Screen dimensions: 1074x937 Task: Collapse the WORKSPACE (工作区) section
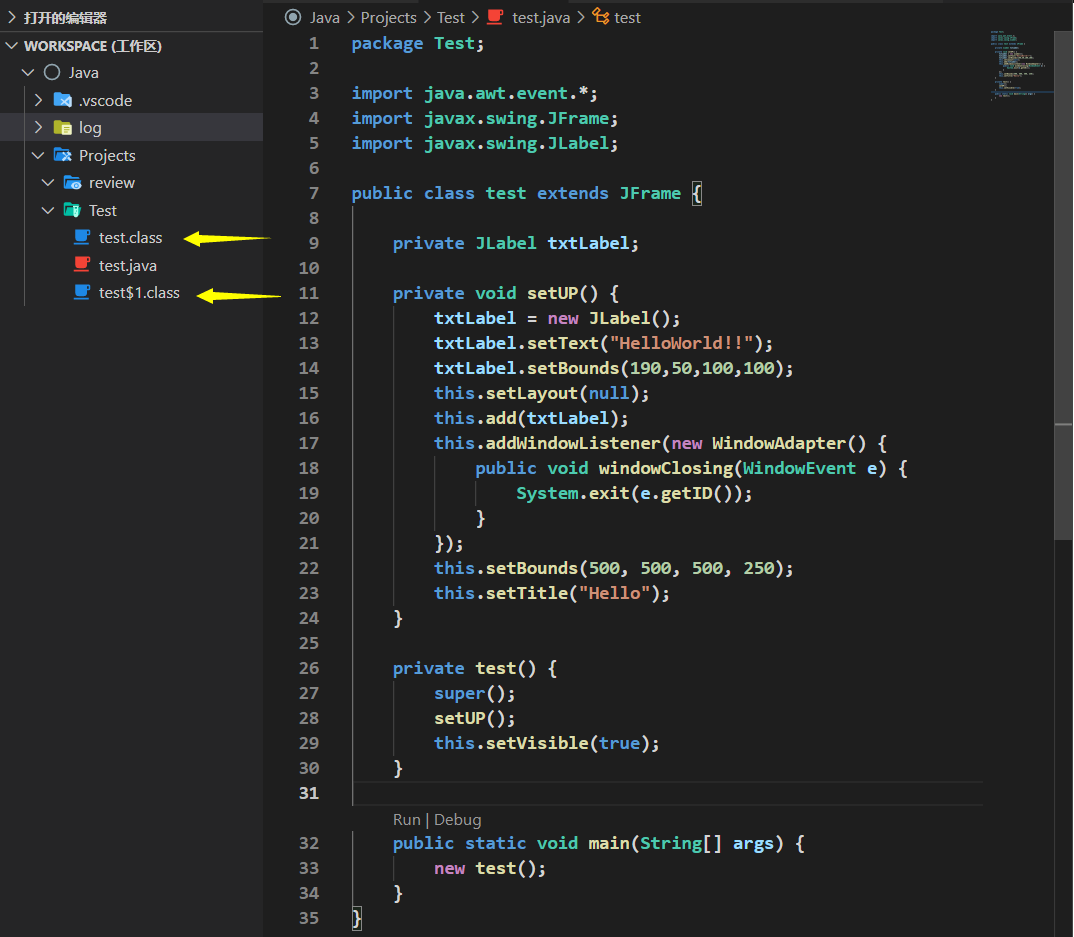click(x=12, y=46)
